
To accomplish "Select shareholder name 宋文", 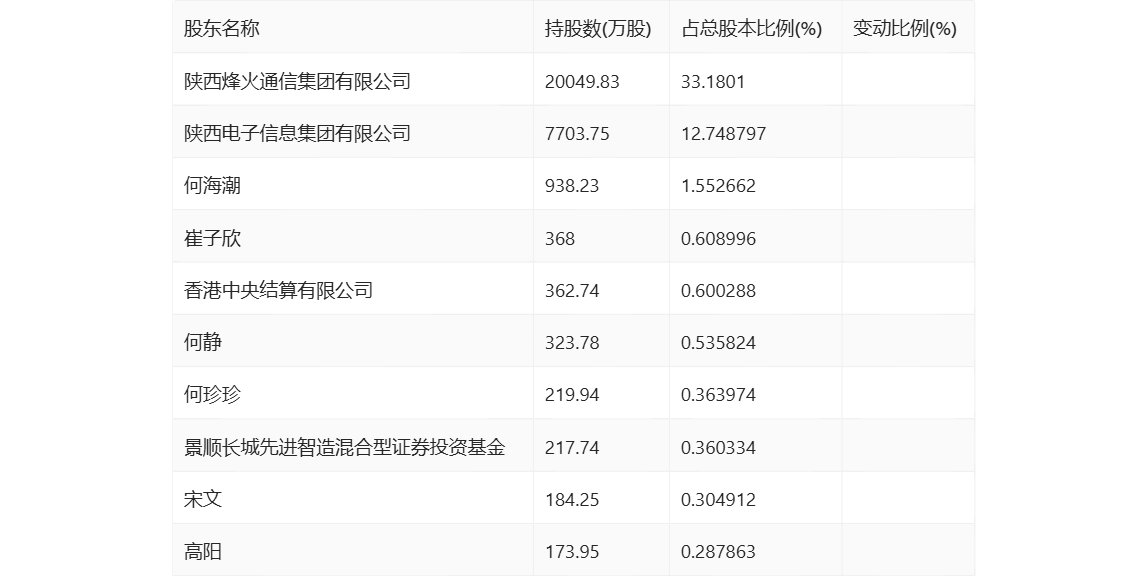I will (203, 499).
